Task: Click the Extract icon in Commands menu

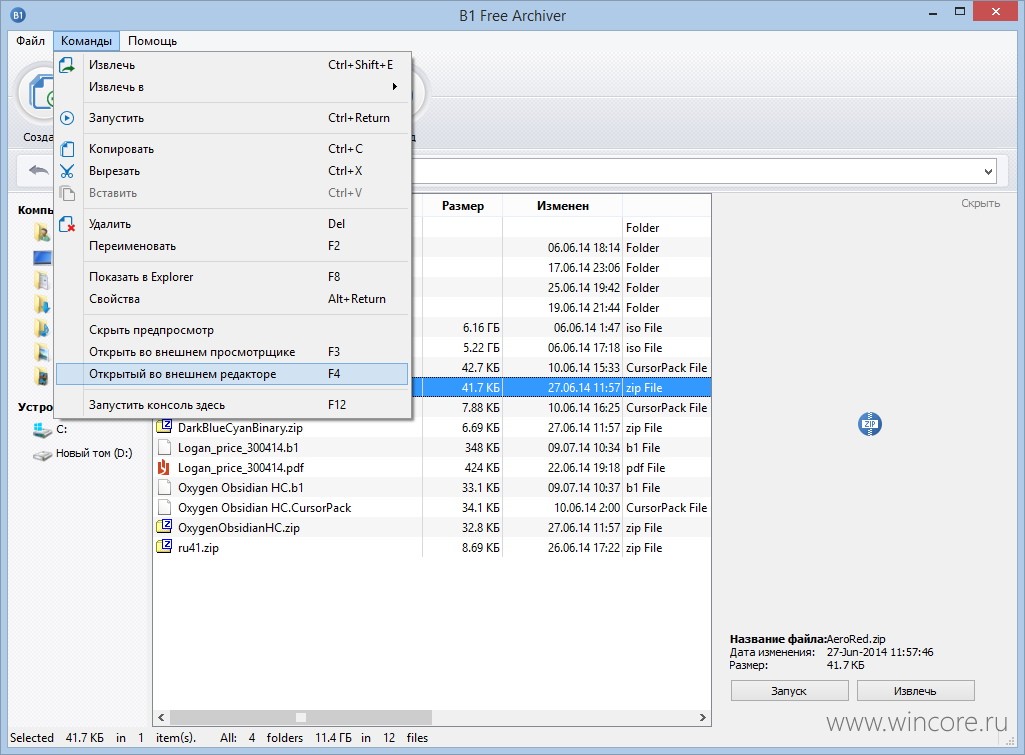Action: [x=67, y=65]
